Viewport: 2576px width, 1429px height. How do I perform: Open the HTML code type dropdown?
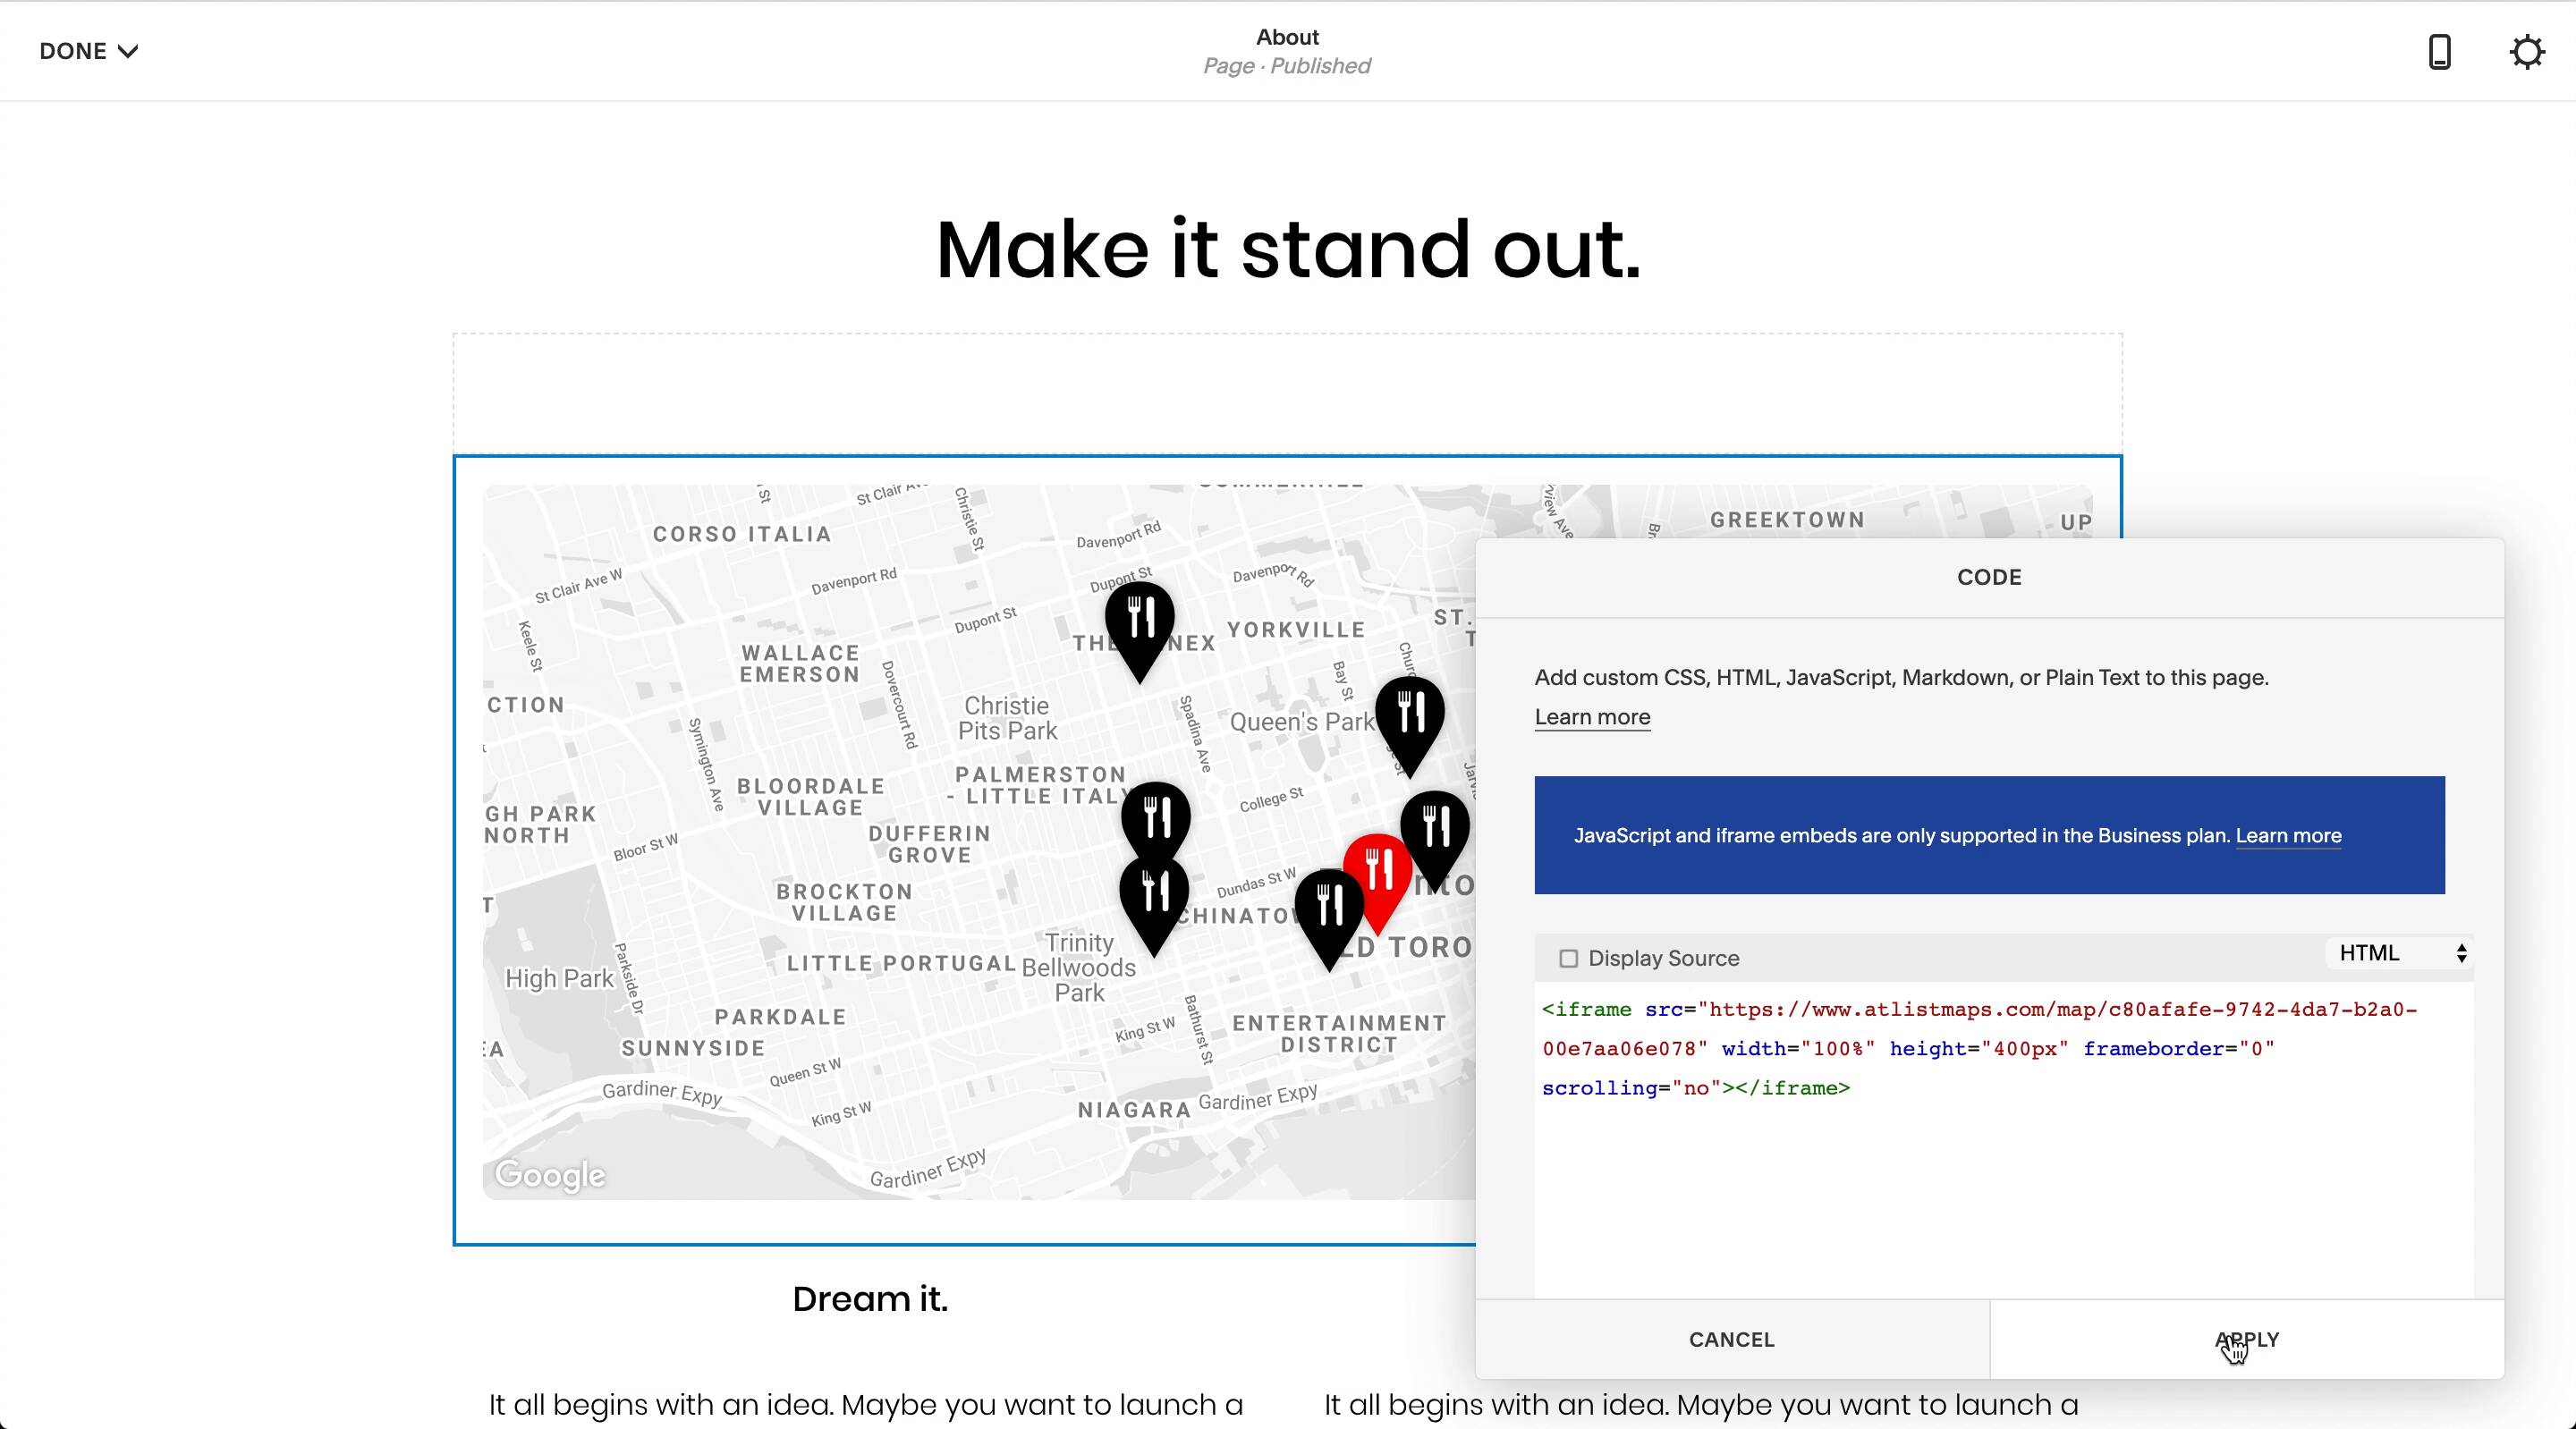[x=2400, y=953]
